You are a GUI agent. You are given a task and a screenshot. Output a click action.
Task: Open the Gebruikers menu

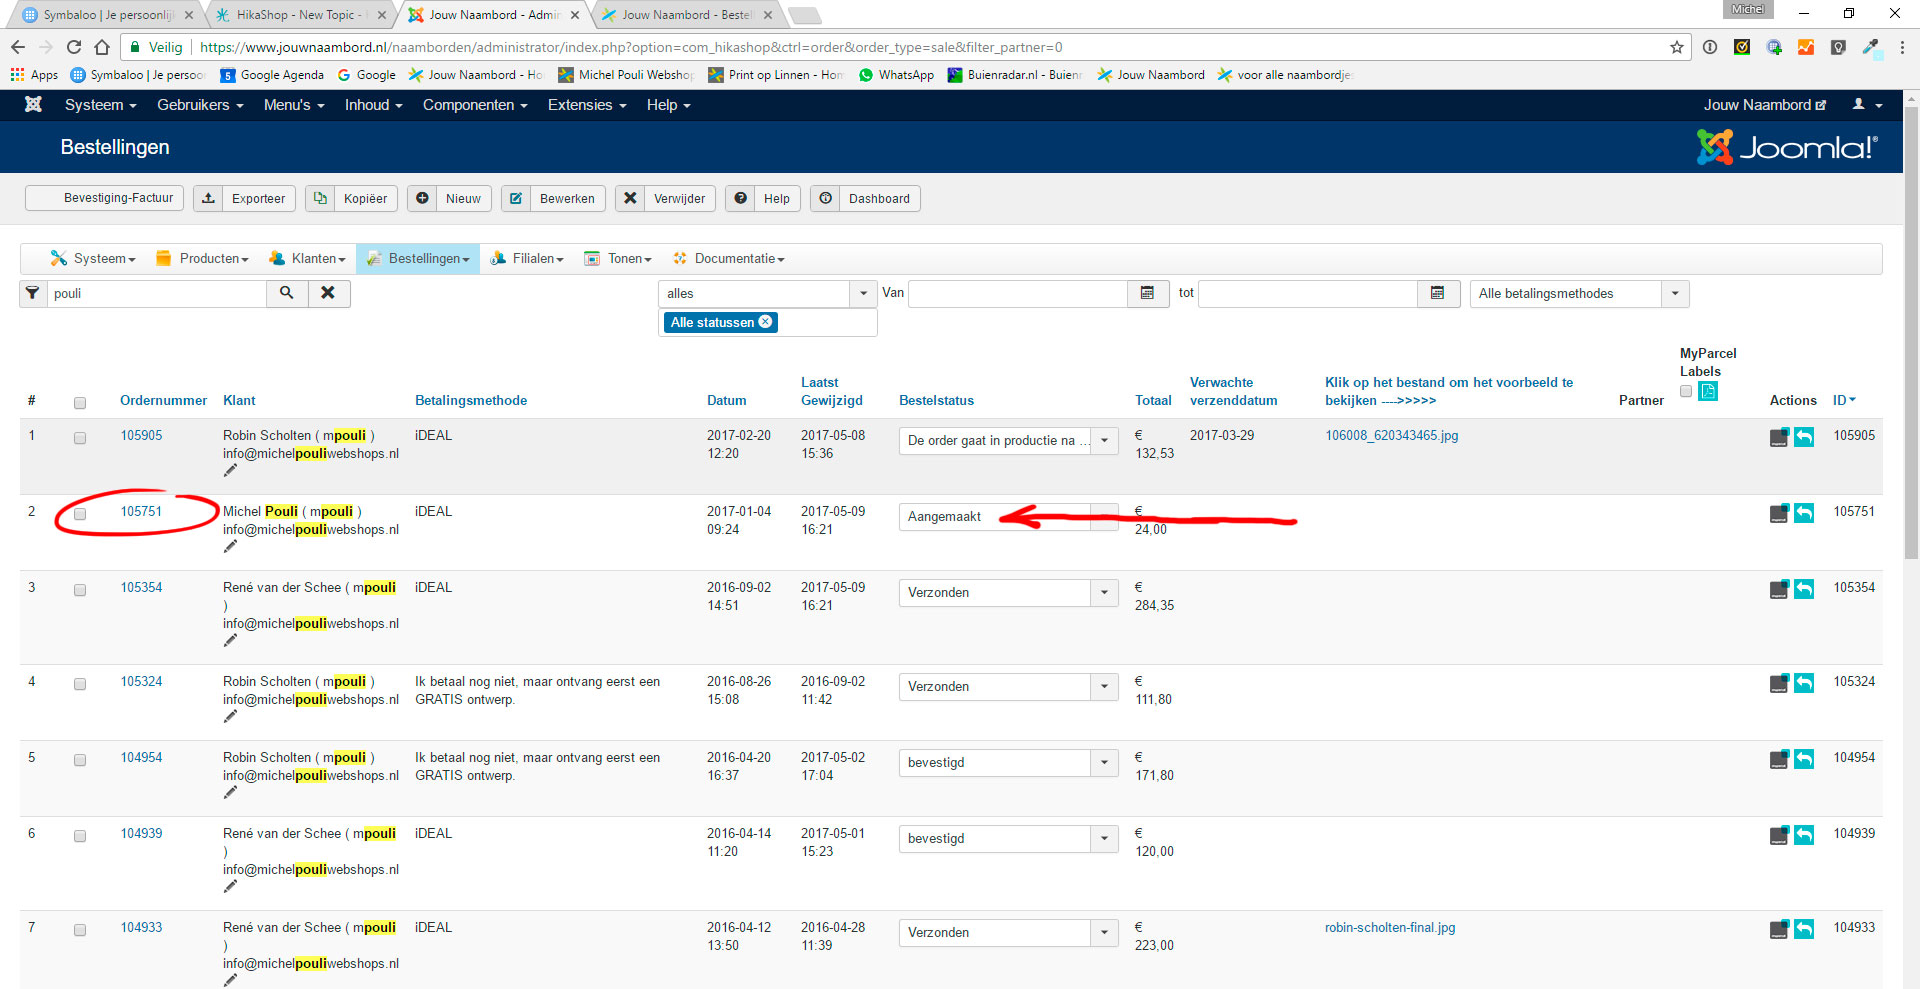200,105
